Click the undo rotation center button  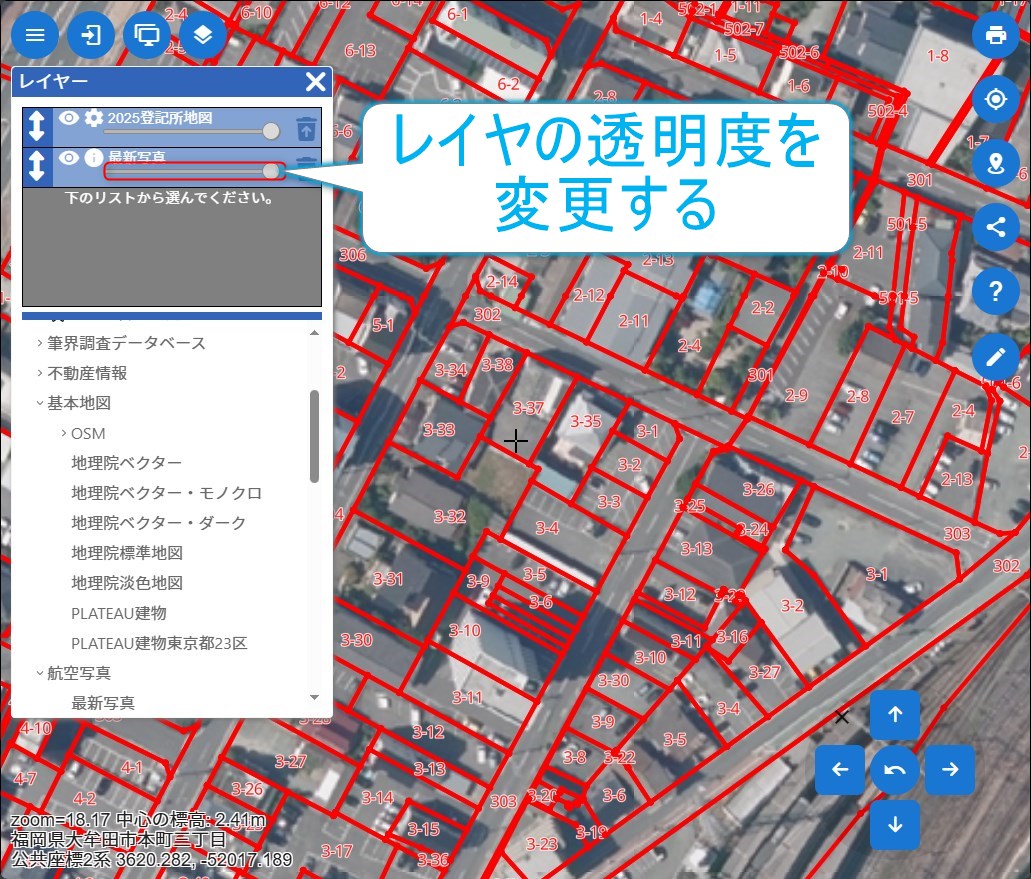coord(895,770)
